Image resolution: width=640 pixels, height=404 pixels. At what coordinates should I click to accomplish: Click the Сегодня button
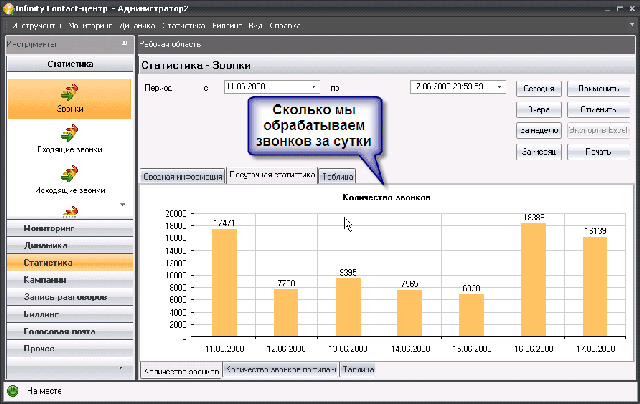click(539, 89)
